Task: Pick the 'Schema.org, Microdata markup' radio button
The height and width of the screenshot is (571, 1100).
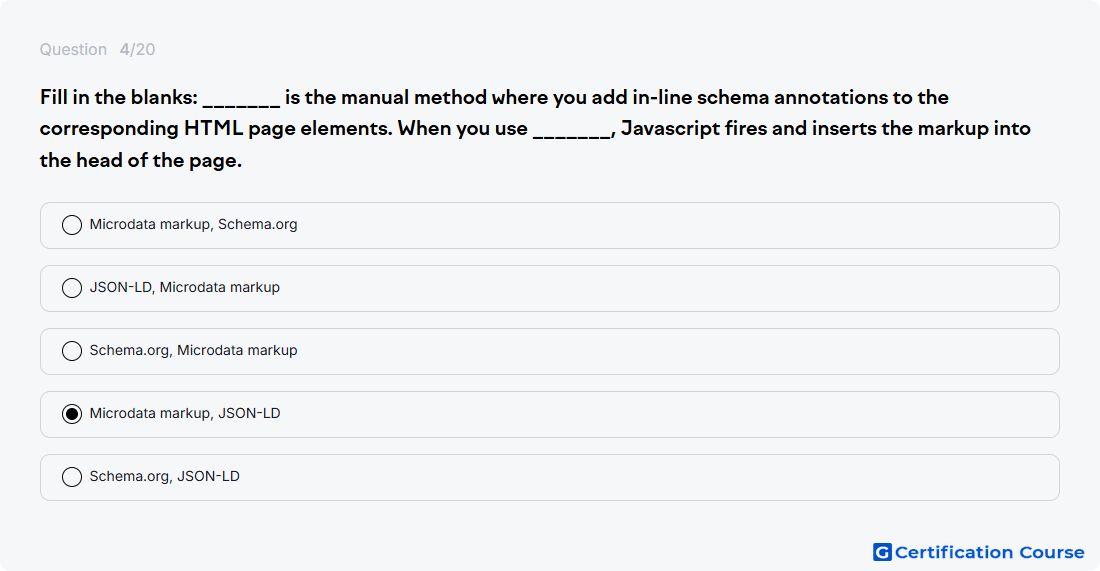Action: coord(72,351)
